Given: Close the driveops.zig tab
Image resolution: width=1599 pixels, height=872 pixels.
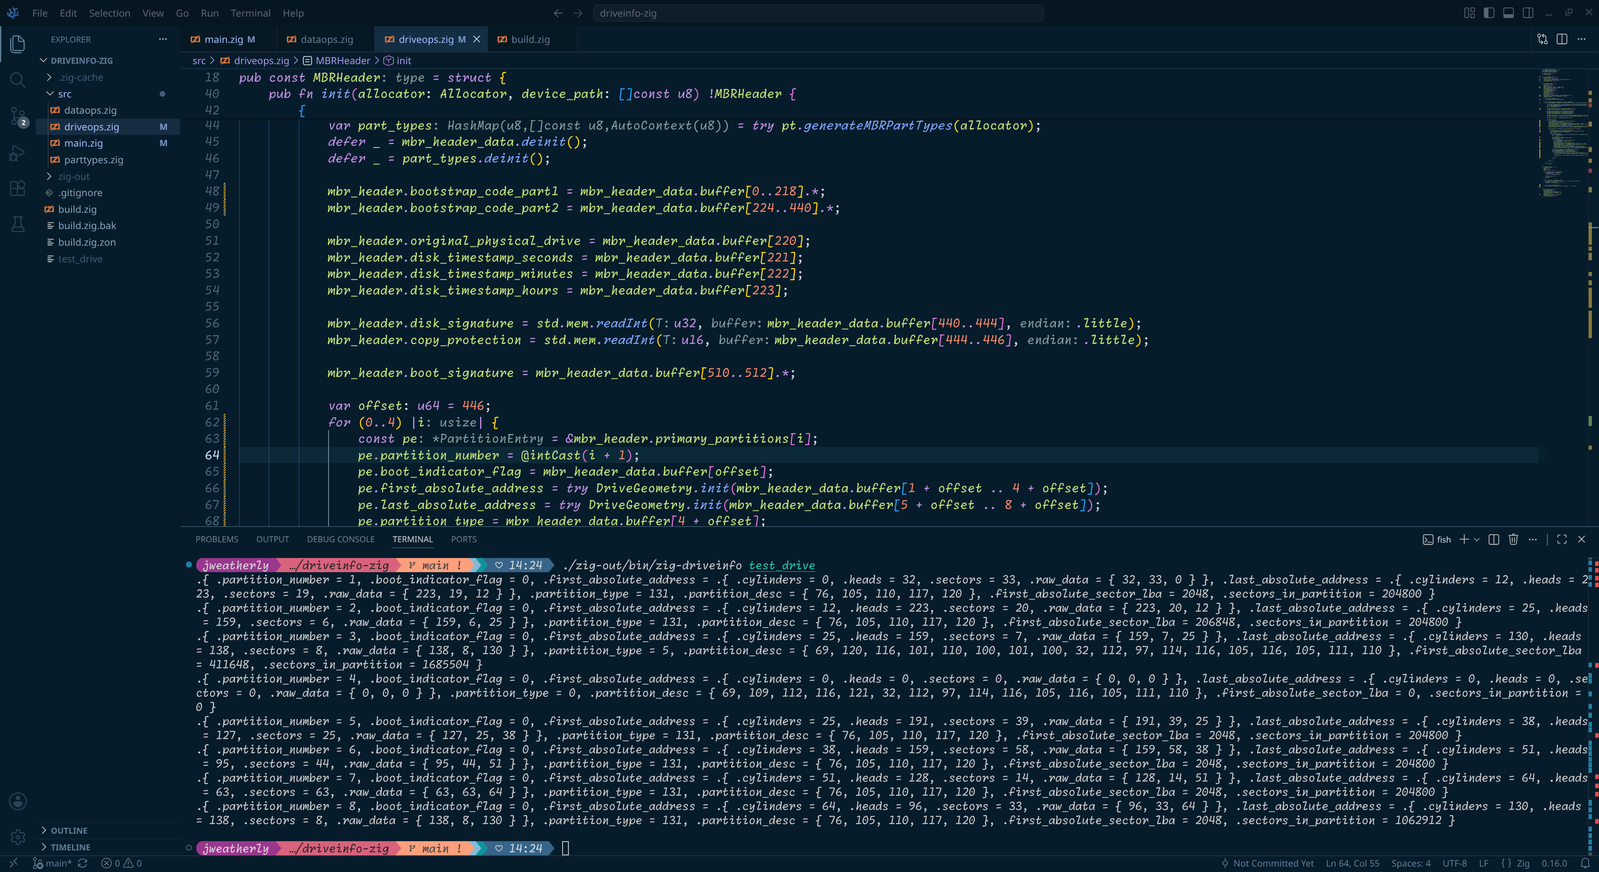Looking at the screenshot, I should pos(477,39).
